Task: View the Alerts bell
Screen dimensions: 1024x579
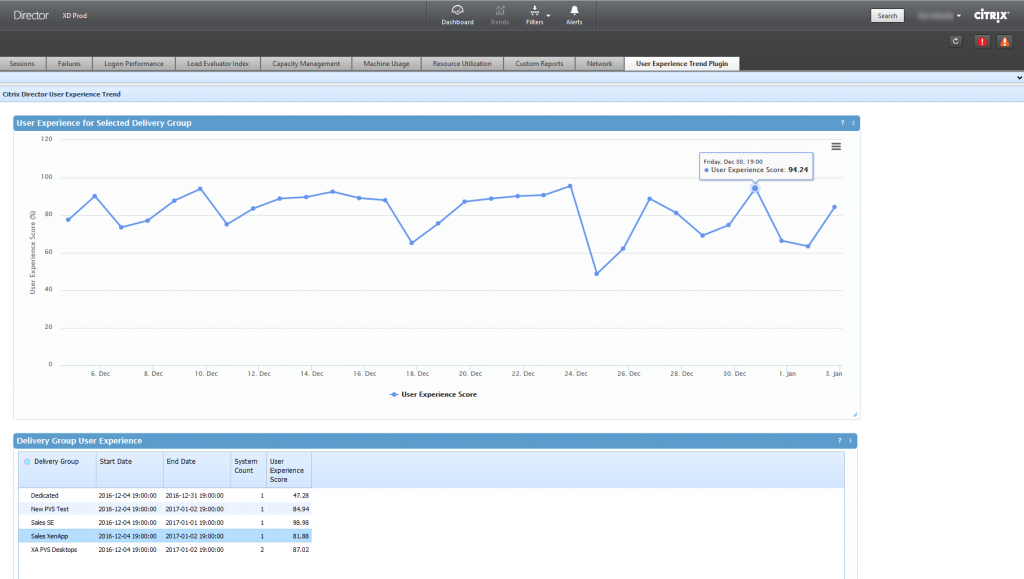Action: [x=574, y=15]
